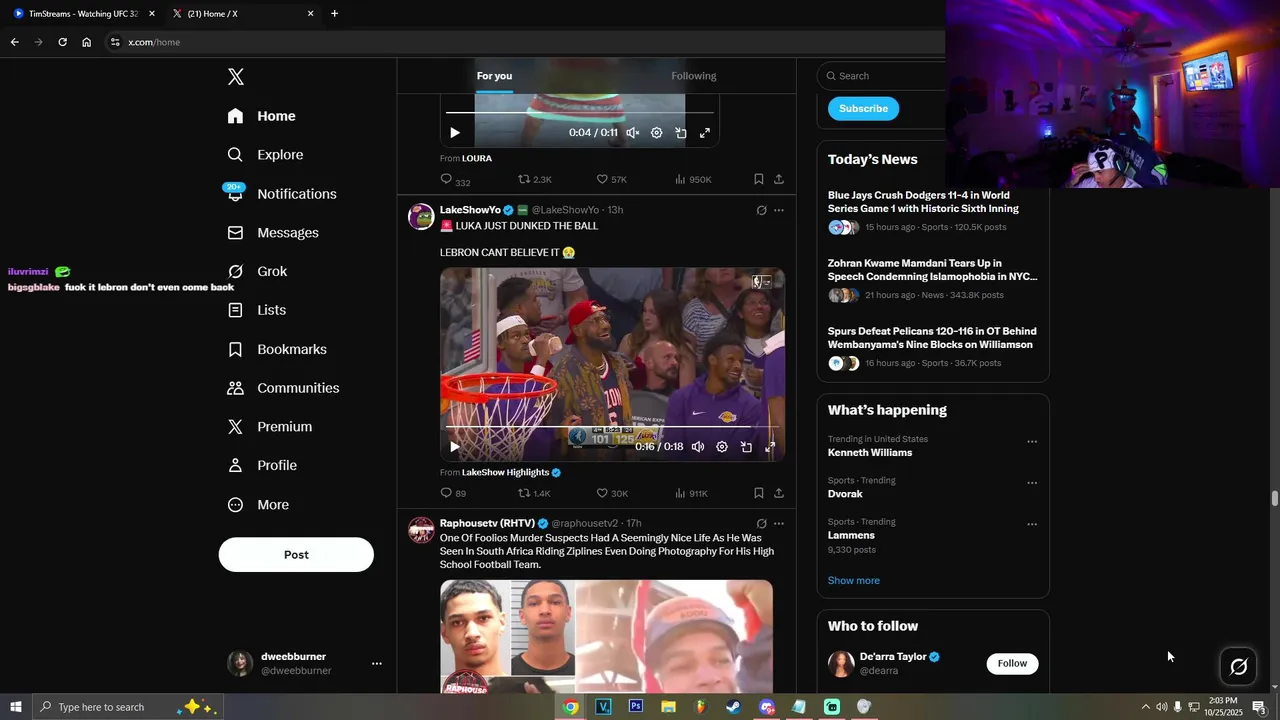This screenshot has height=720, width=1280.
Task: Make the LakeShow video fullscreen
Action: (770, 447)
